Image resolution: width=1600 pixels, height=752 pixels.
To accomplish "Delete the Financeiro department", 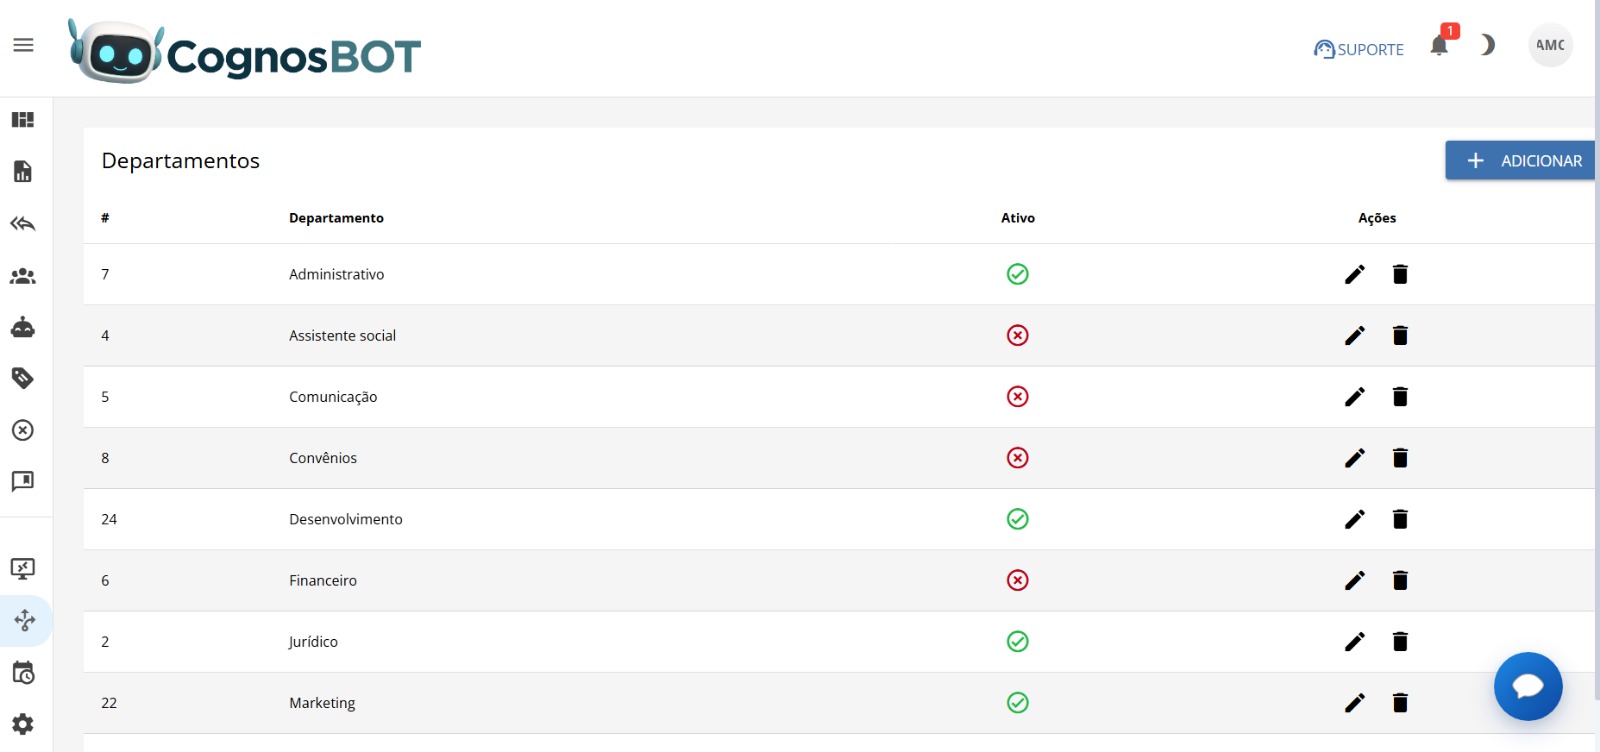I will [x=1400, y=580].
